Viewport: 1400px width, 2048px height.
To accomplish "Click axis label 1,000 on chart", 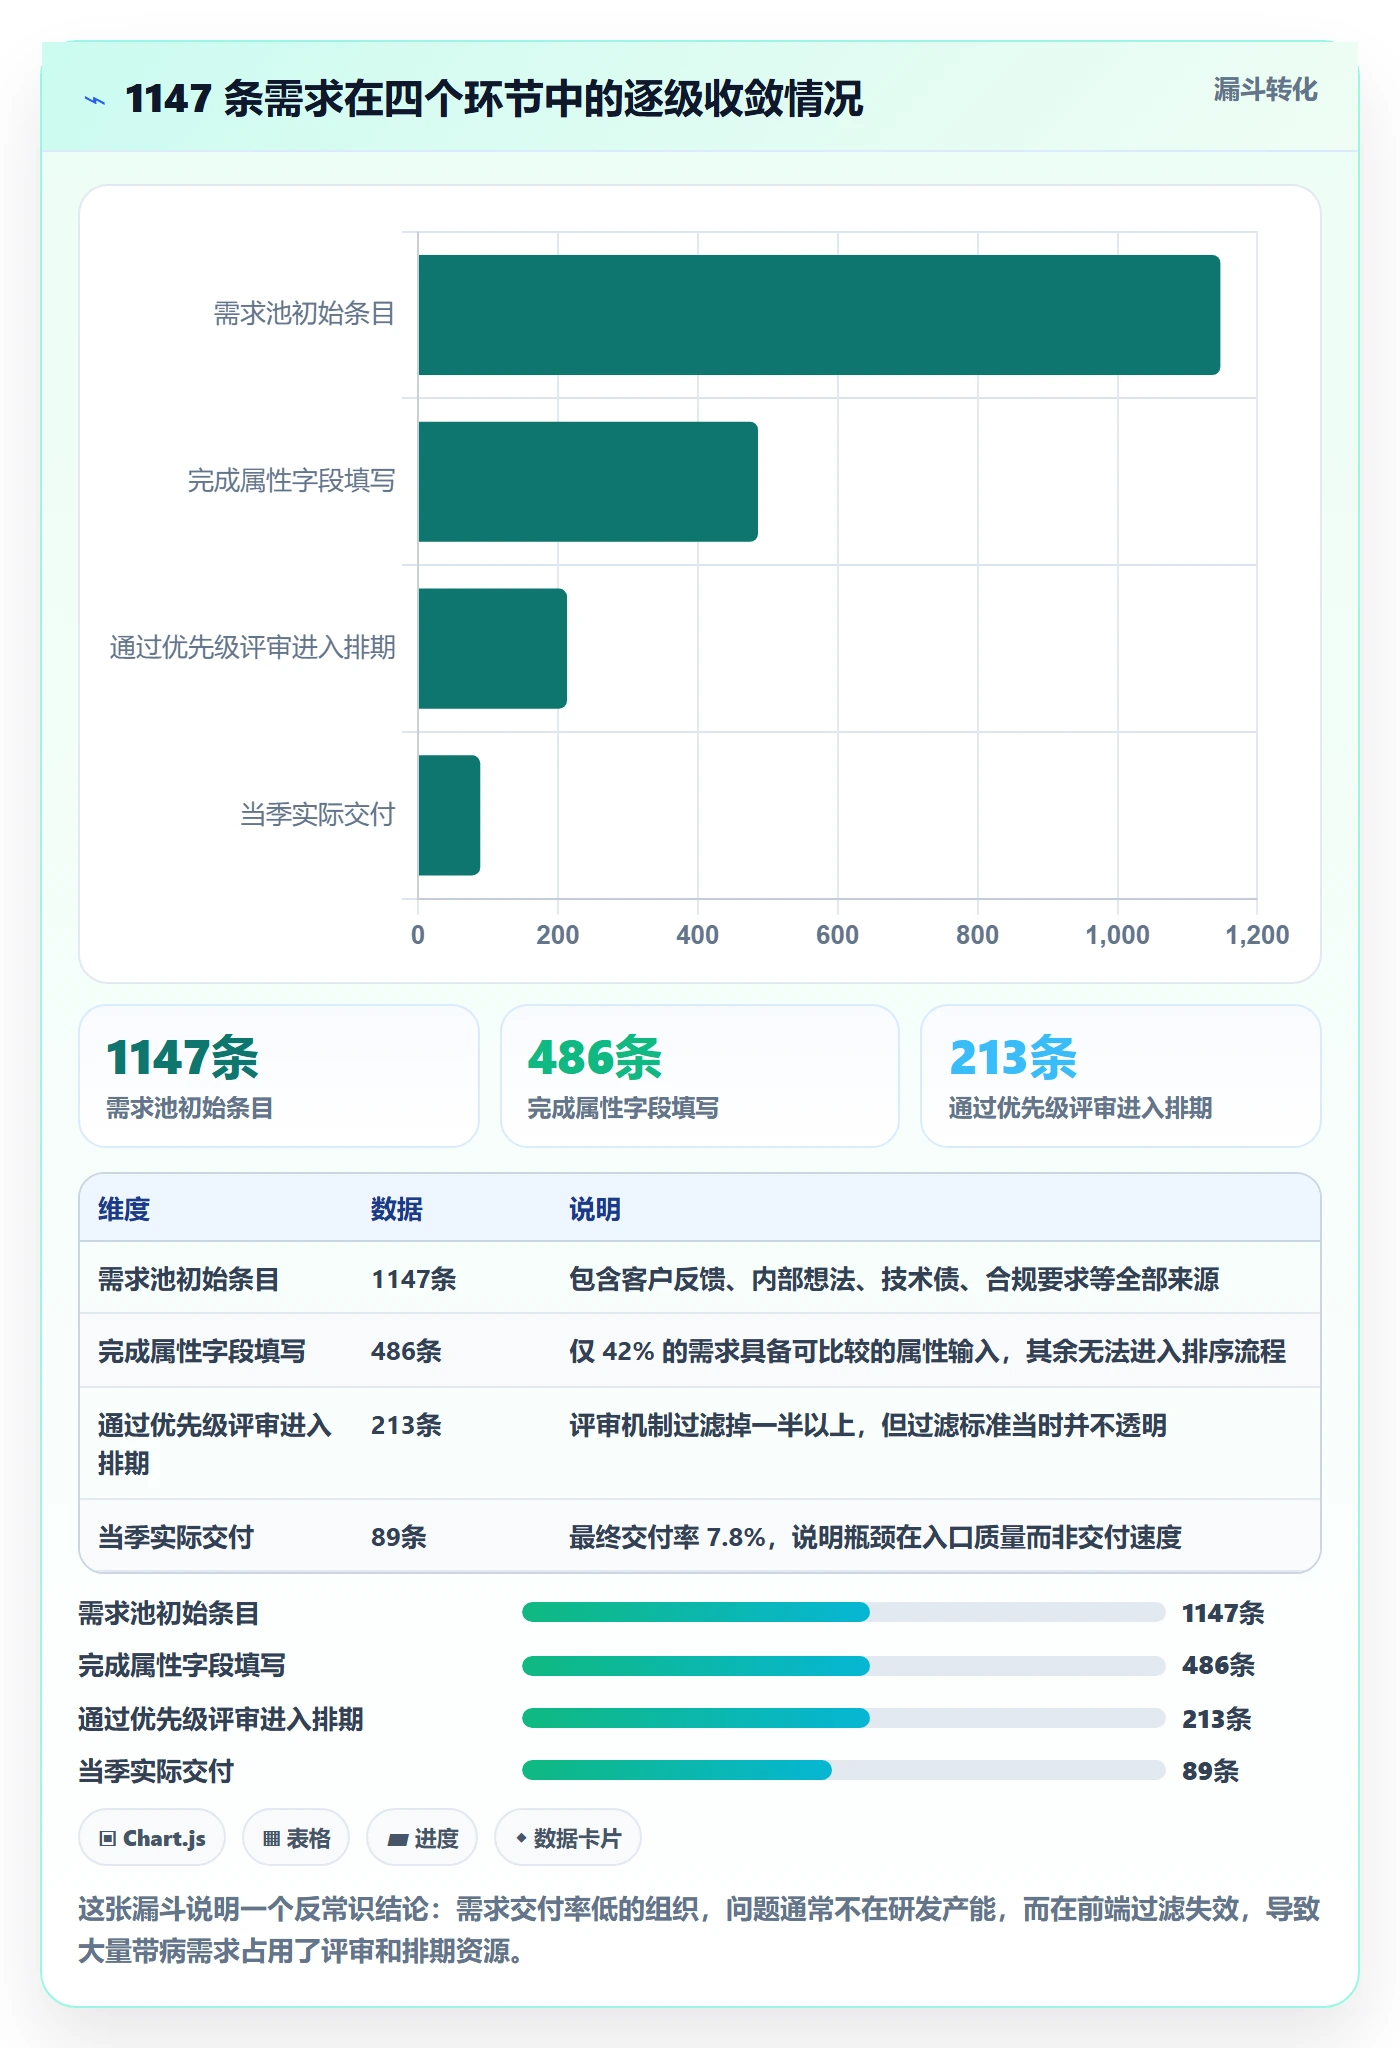I will pyautogui.click(x=1117, y=935).
